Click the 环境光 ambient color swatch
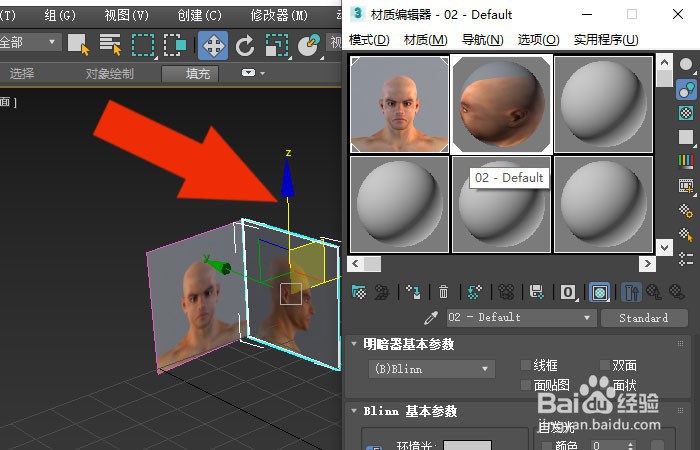 pos(467,445)
